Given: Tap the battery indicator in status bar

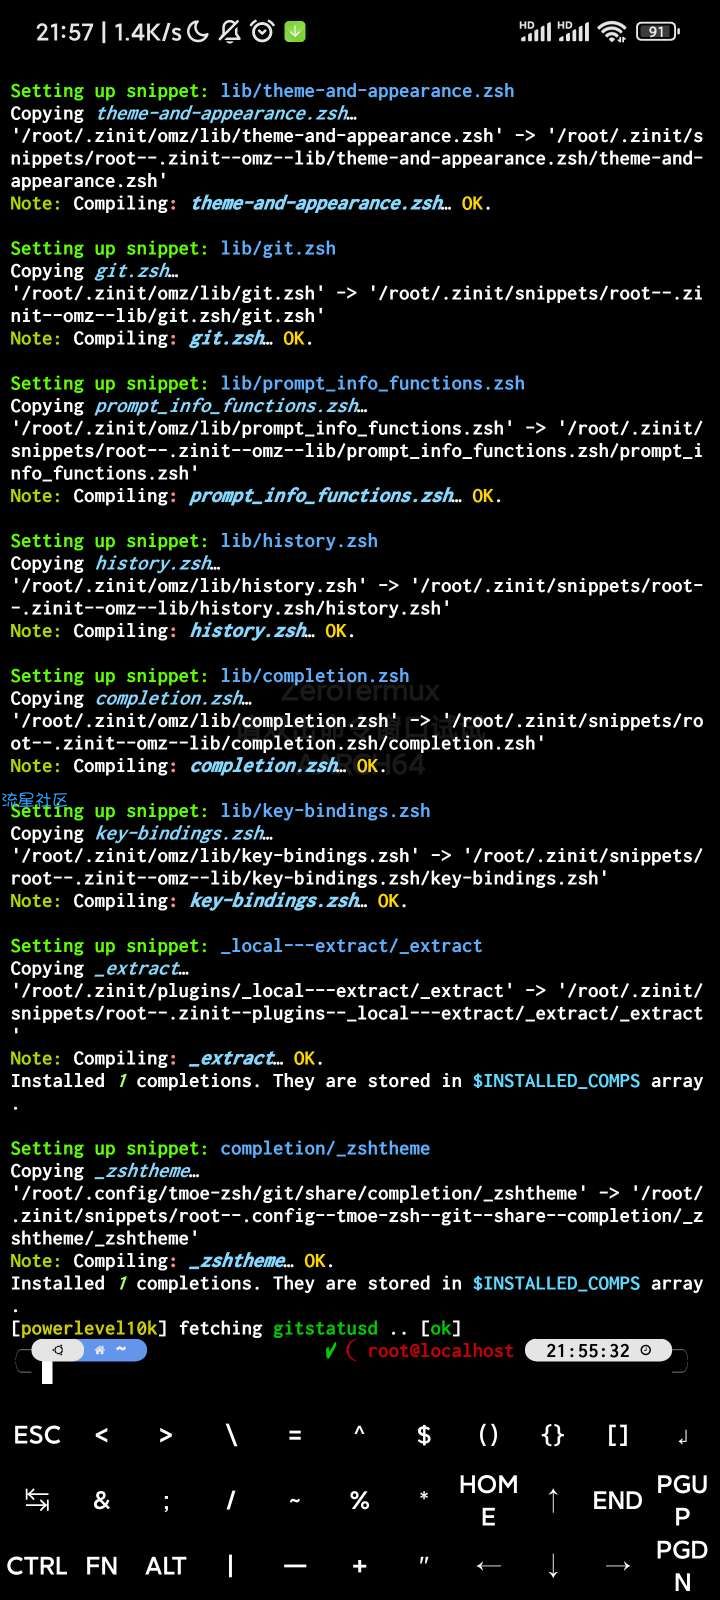Looking at the screenshot, I should [657, 32].
